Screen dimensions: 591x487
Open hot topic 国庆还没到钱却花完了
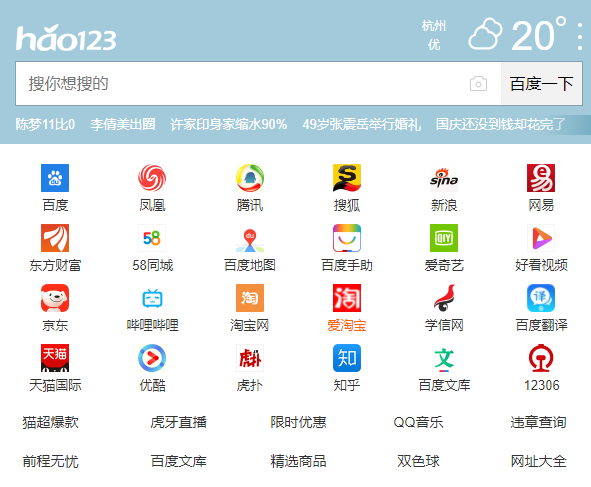pyautogui.click(x=501, y=124)
